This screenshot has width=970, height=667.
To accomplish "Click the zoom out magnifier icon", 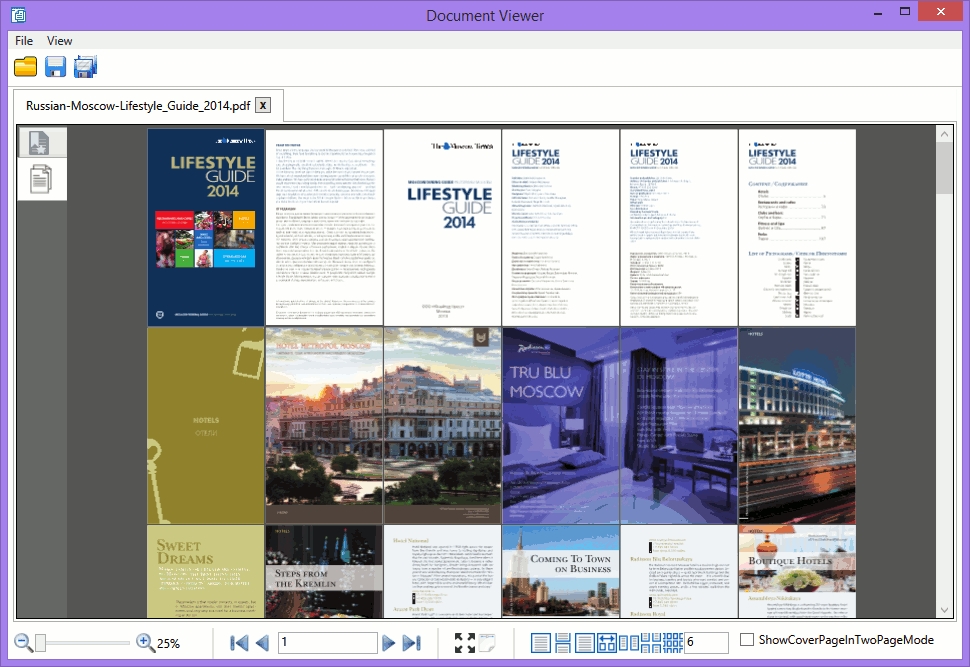I will 23,642.
